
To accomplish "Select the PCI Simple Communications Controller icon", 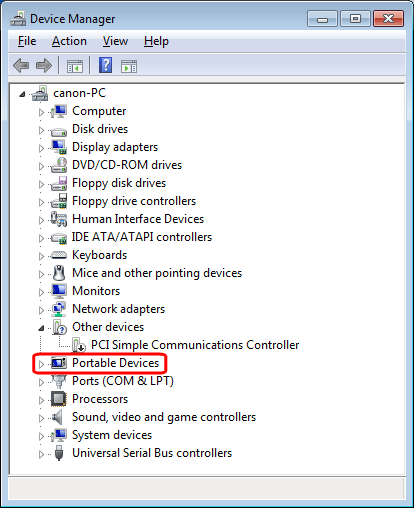I will (x=79, y=345).
